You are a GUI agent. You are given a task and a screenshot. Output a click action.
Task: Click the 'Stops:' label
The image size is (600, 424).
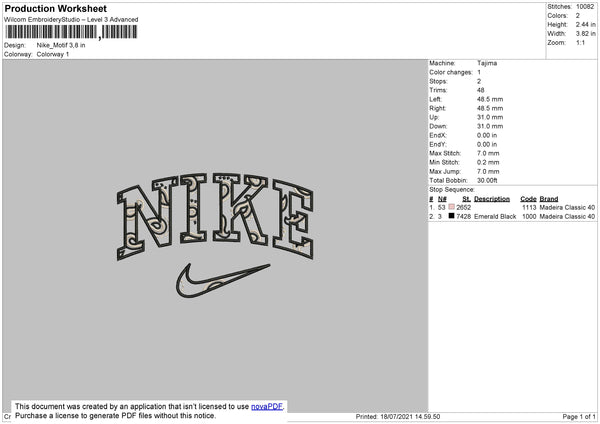[x=438, y=81]
